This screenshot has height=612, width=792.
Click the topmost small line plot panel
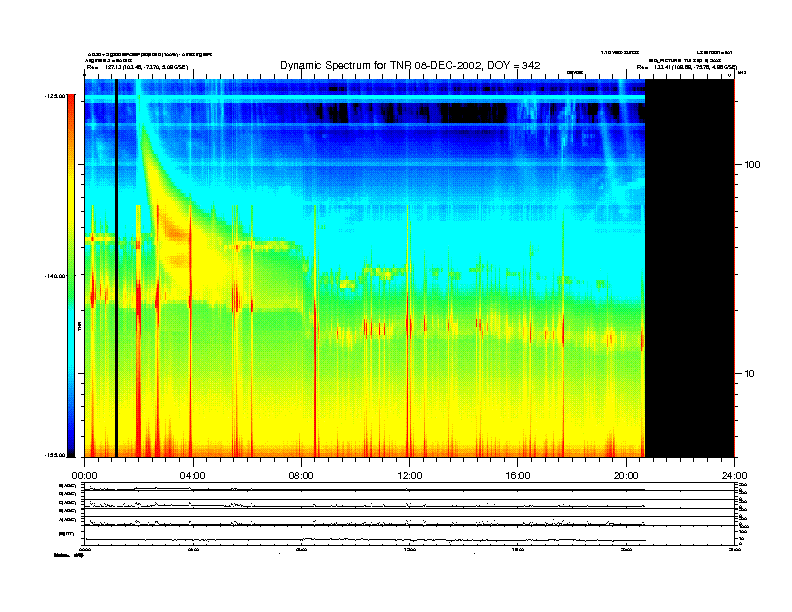coord(409,487)
